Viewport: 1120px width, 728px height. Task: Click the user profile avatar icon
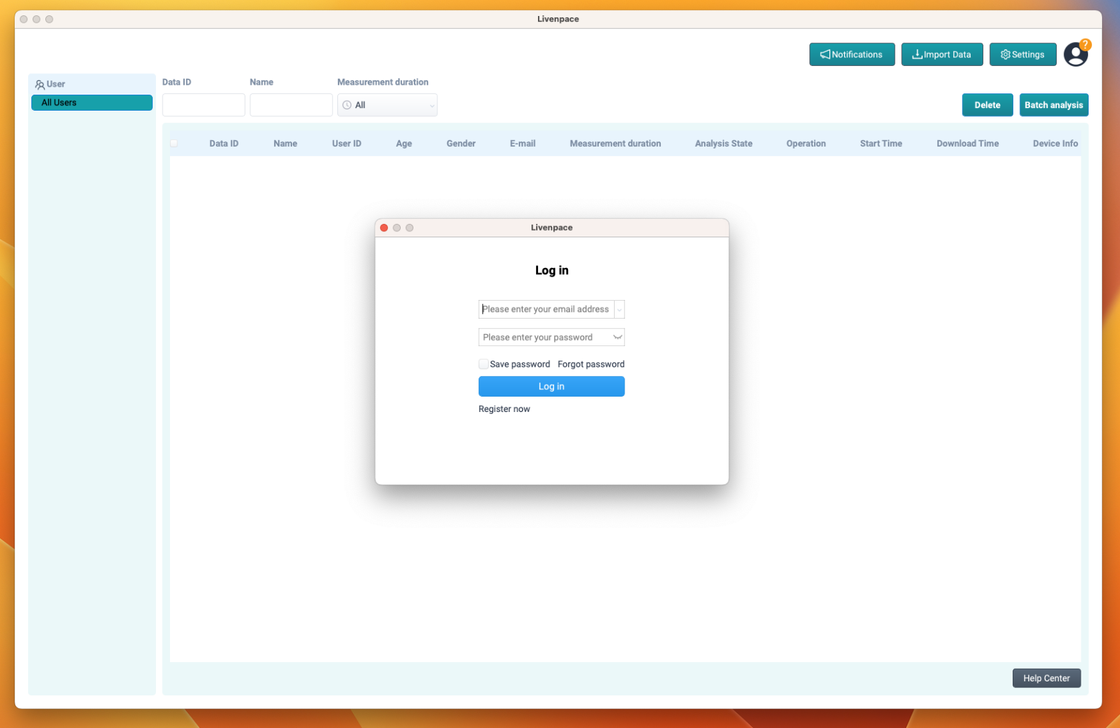click(1075, 56)
